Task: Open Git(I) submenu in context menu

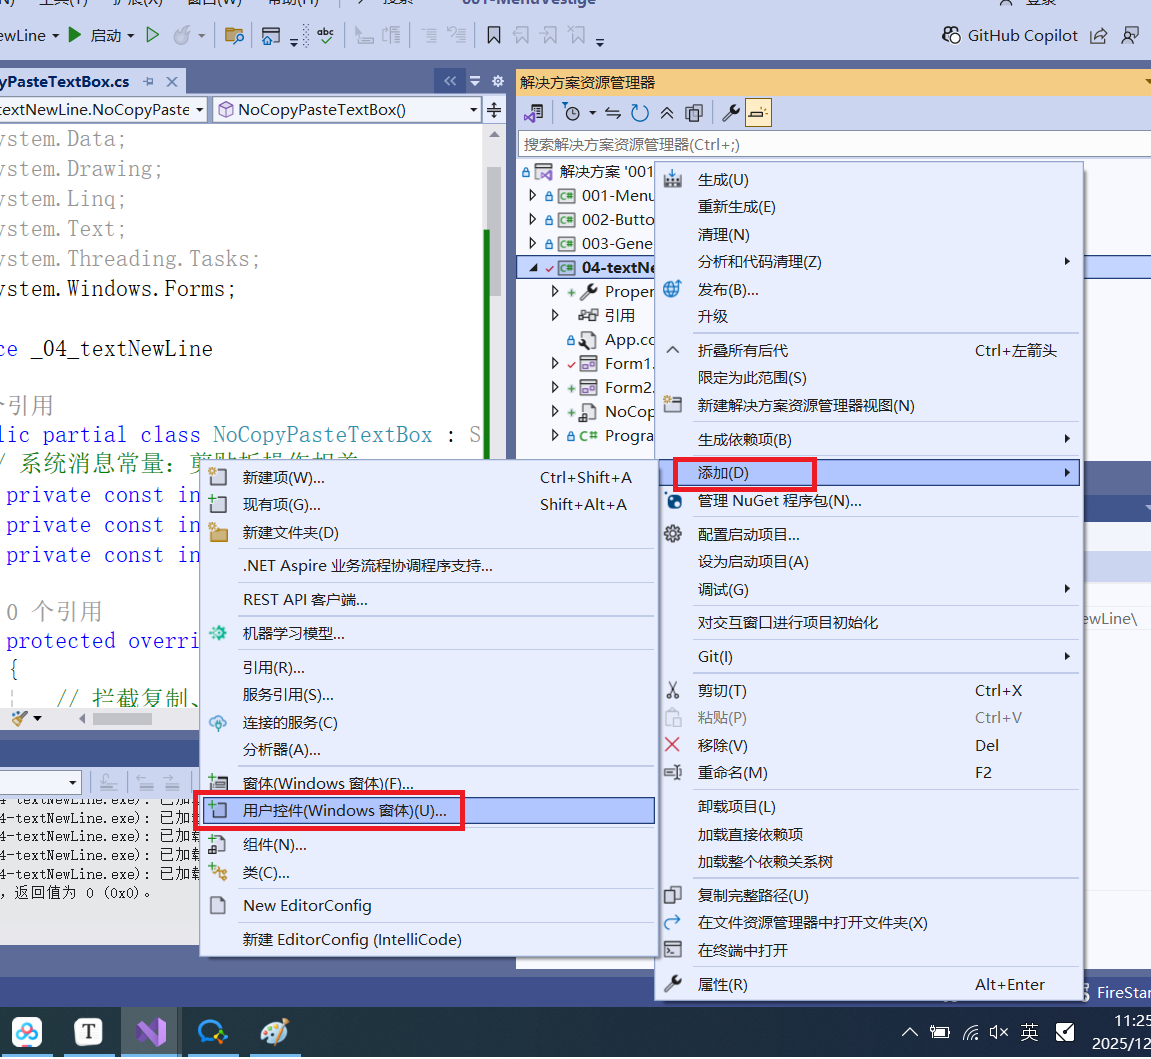Action: click(x=869, y=657)
